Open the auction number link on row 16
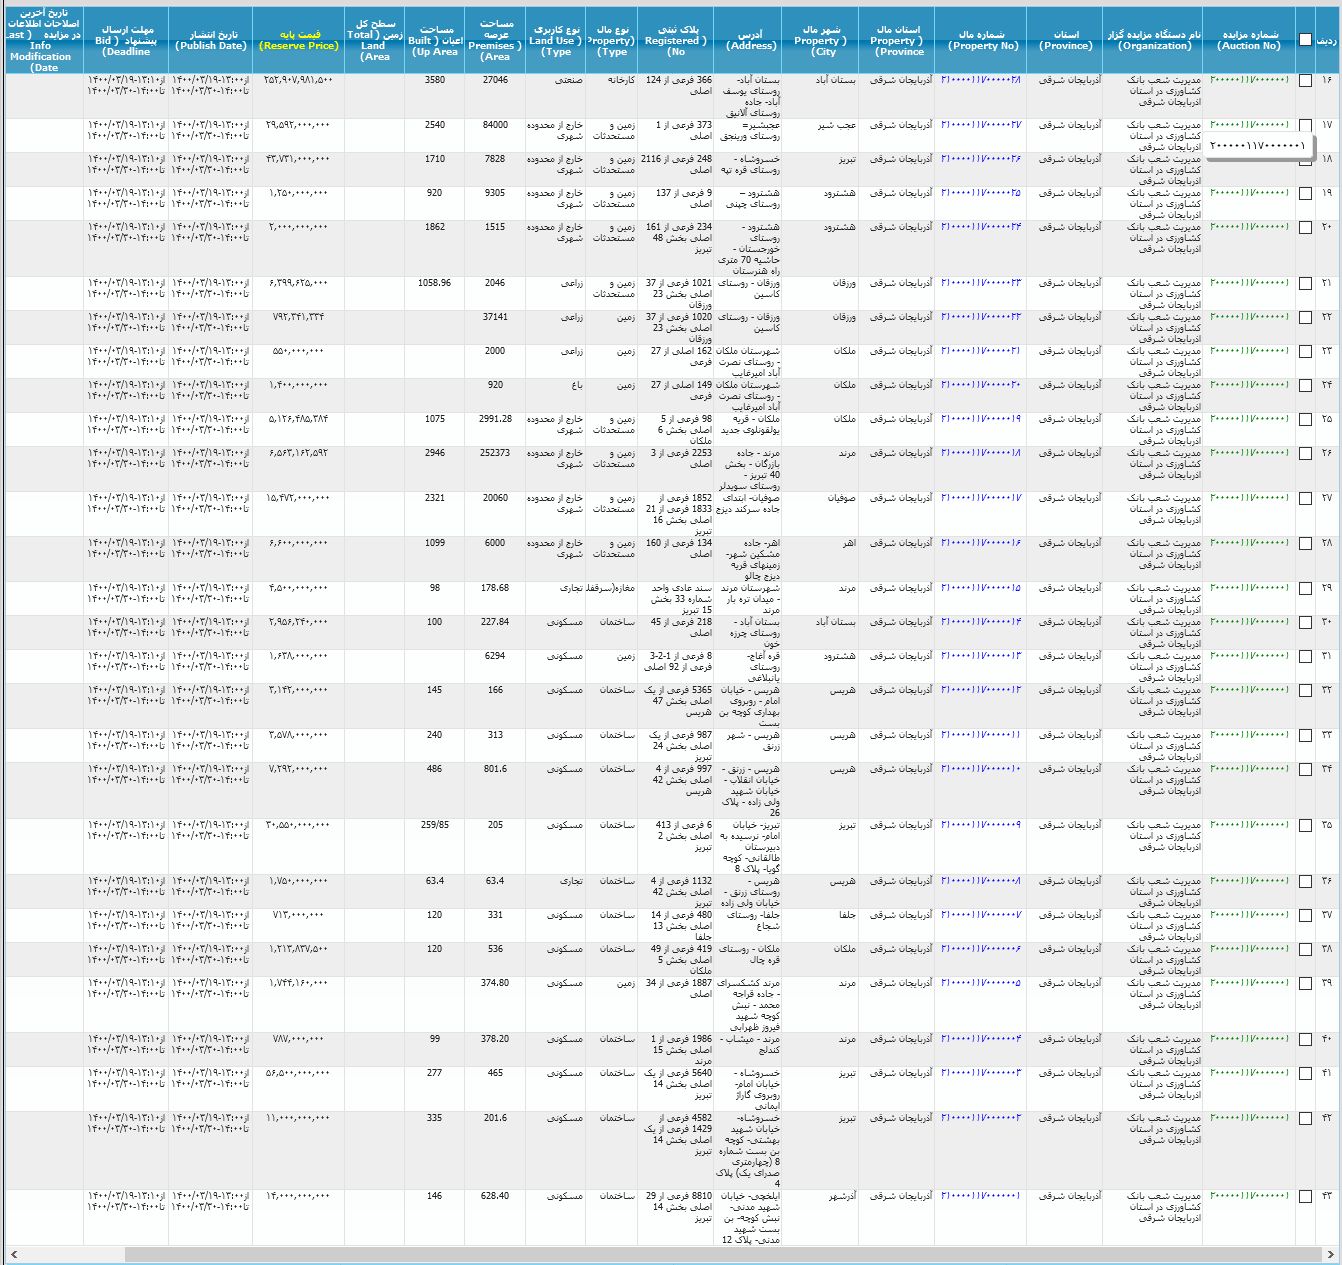The image size is (1342, 1265). coord(1250,80)
